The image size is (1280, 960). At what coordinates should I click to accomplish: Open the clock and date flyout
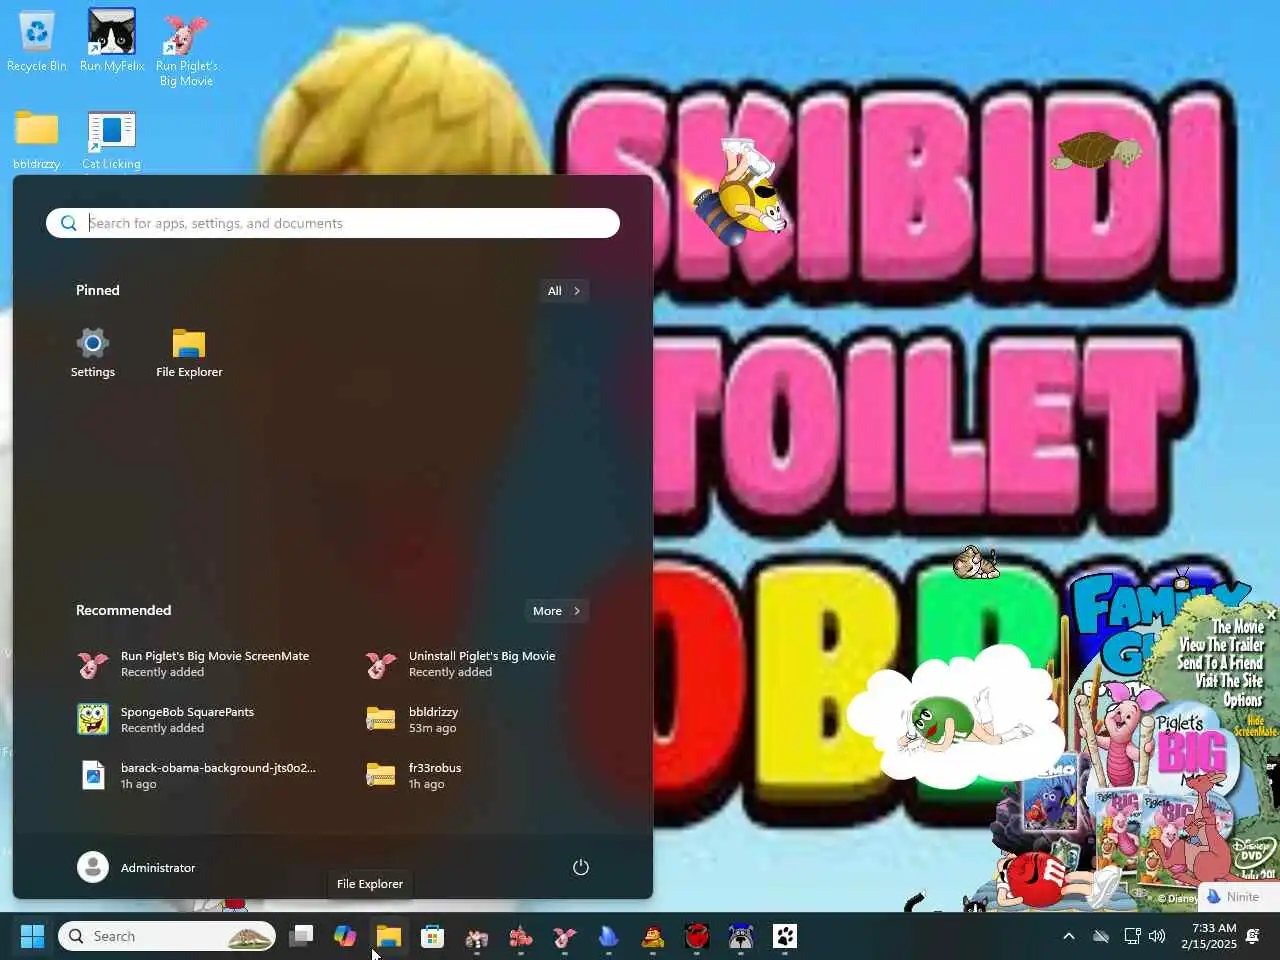click(x=1209, y=936)
